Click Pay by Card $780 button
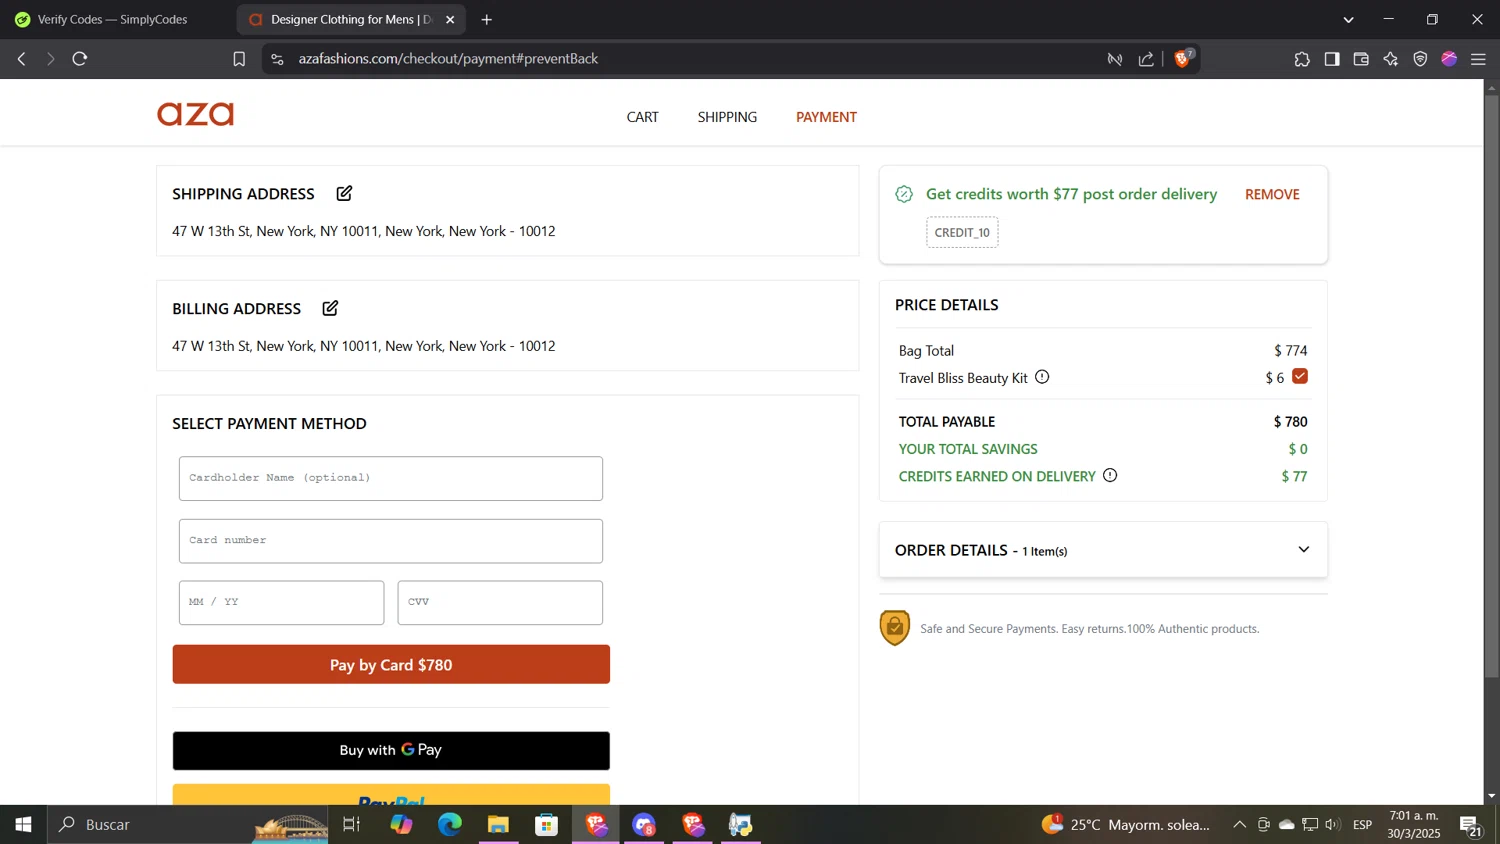This screenshot has height=844, width=1500. [x=391, y=664]
